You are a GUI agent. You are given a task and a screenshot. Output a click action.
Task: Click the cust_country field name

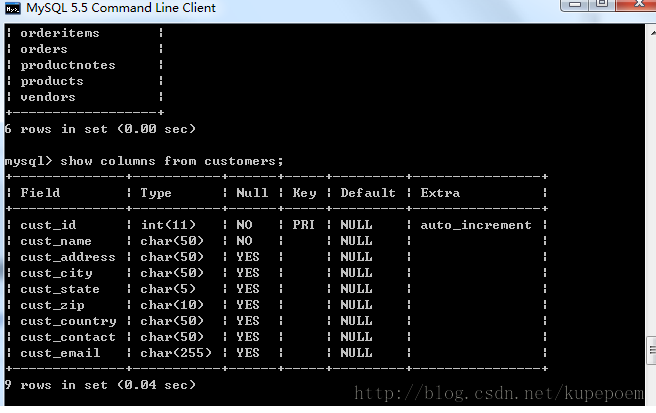pyautogui.click(x=68, y=321)
